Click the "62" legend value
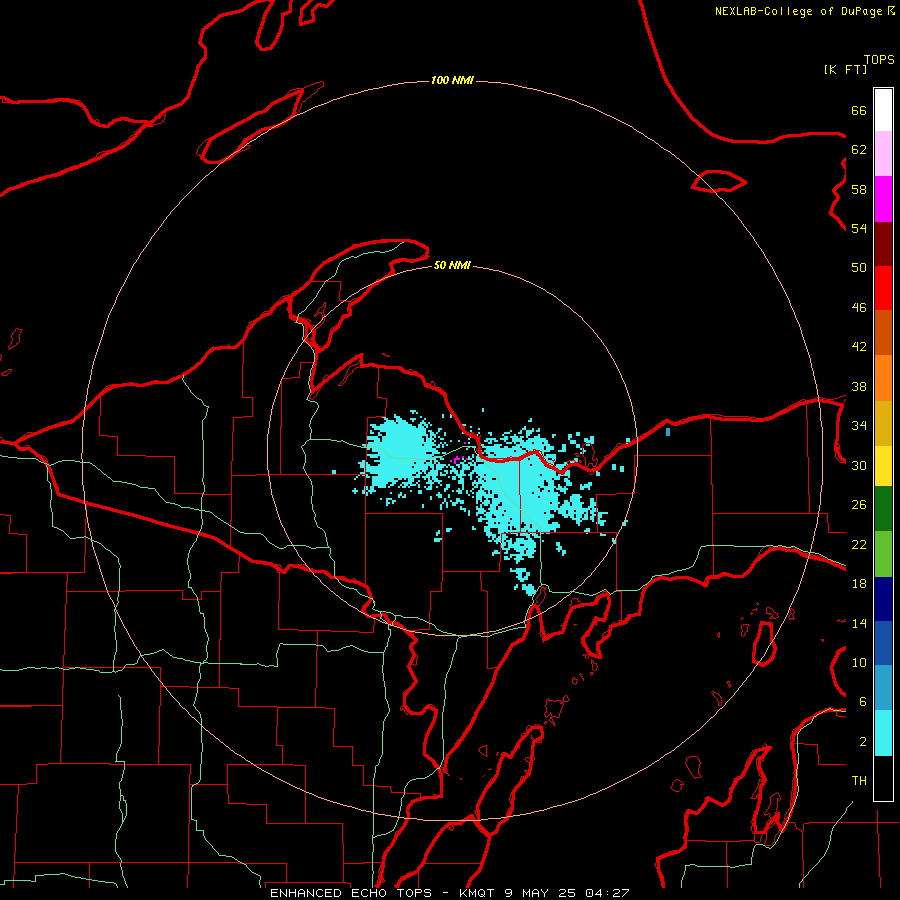The height and width of the screenshot is (900, 900). [x=859, y=150]
